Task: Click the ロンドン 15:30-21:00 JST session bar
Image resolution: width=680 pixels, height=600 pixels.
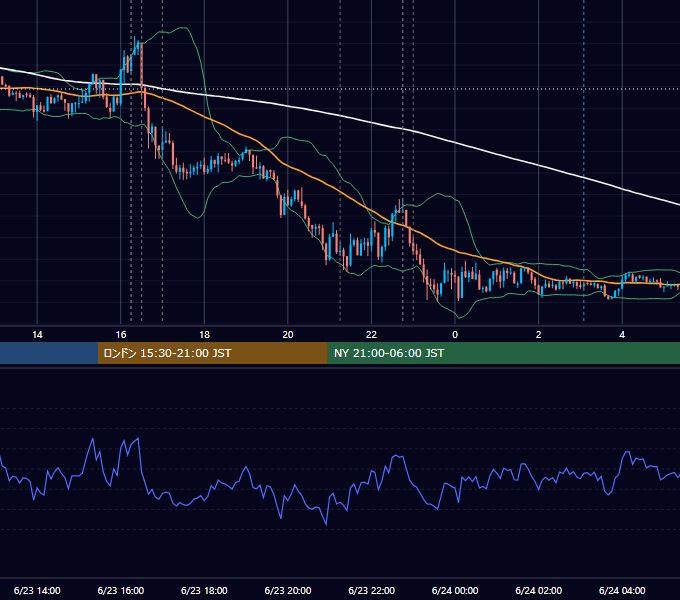Action: [x=212, y=353]
